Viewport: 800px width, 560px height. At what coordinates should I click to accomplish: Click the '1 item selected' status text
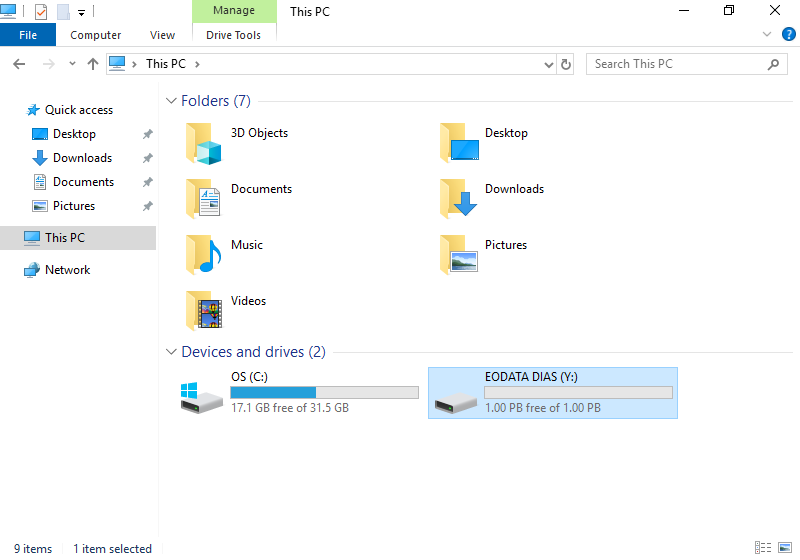pyautogui.click(x=112, y=549)
